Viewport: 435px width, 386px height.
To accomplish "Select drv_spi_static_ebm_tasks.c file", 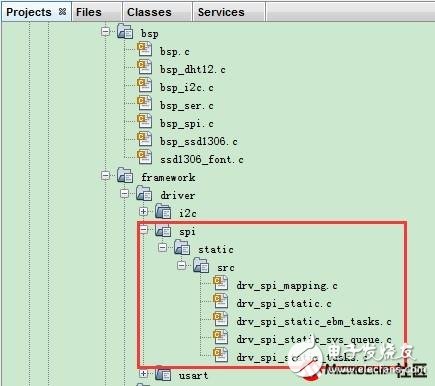I will coord(314,321).
